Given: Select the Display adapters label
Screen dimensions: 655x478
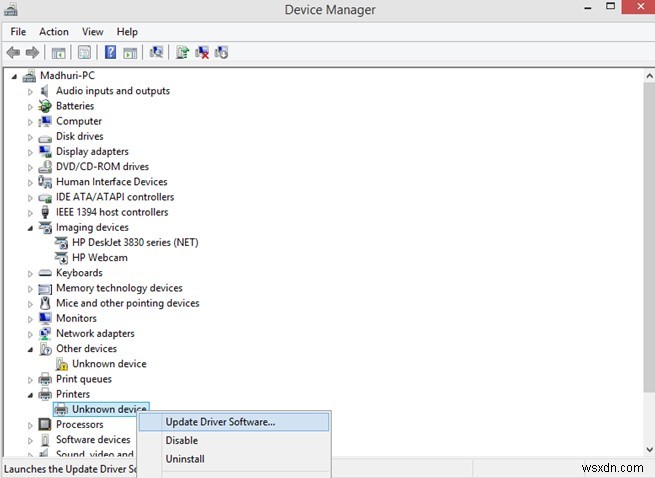Looking at the screenshot, I should click(92, 151).
